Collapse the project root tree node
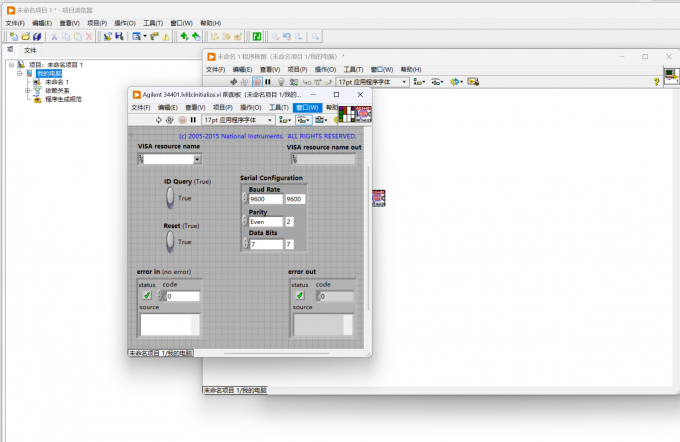680x442 pixels. (12, 65)
